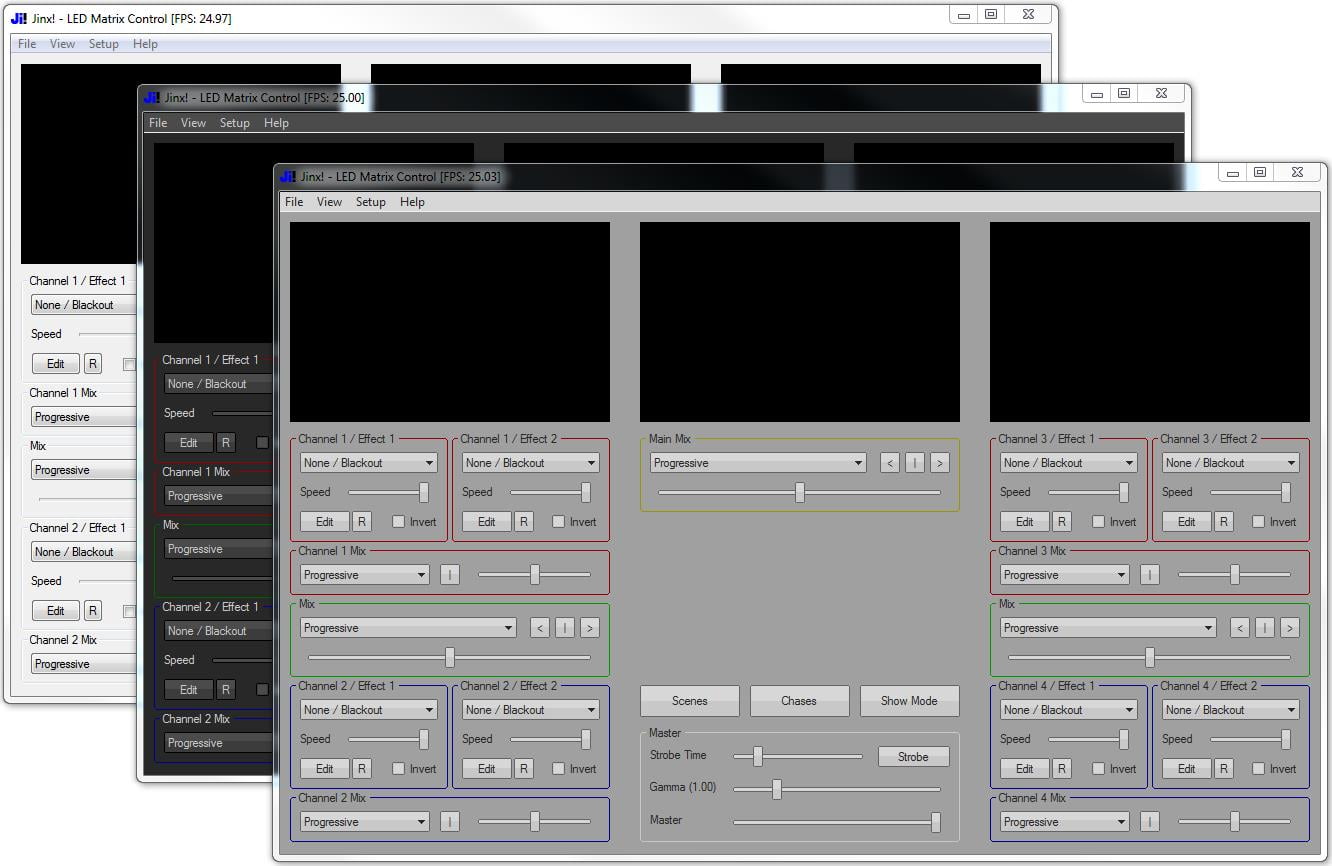
Task: Click the Jinx! application icon in the title bar
Action: [x=287, y=176]
